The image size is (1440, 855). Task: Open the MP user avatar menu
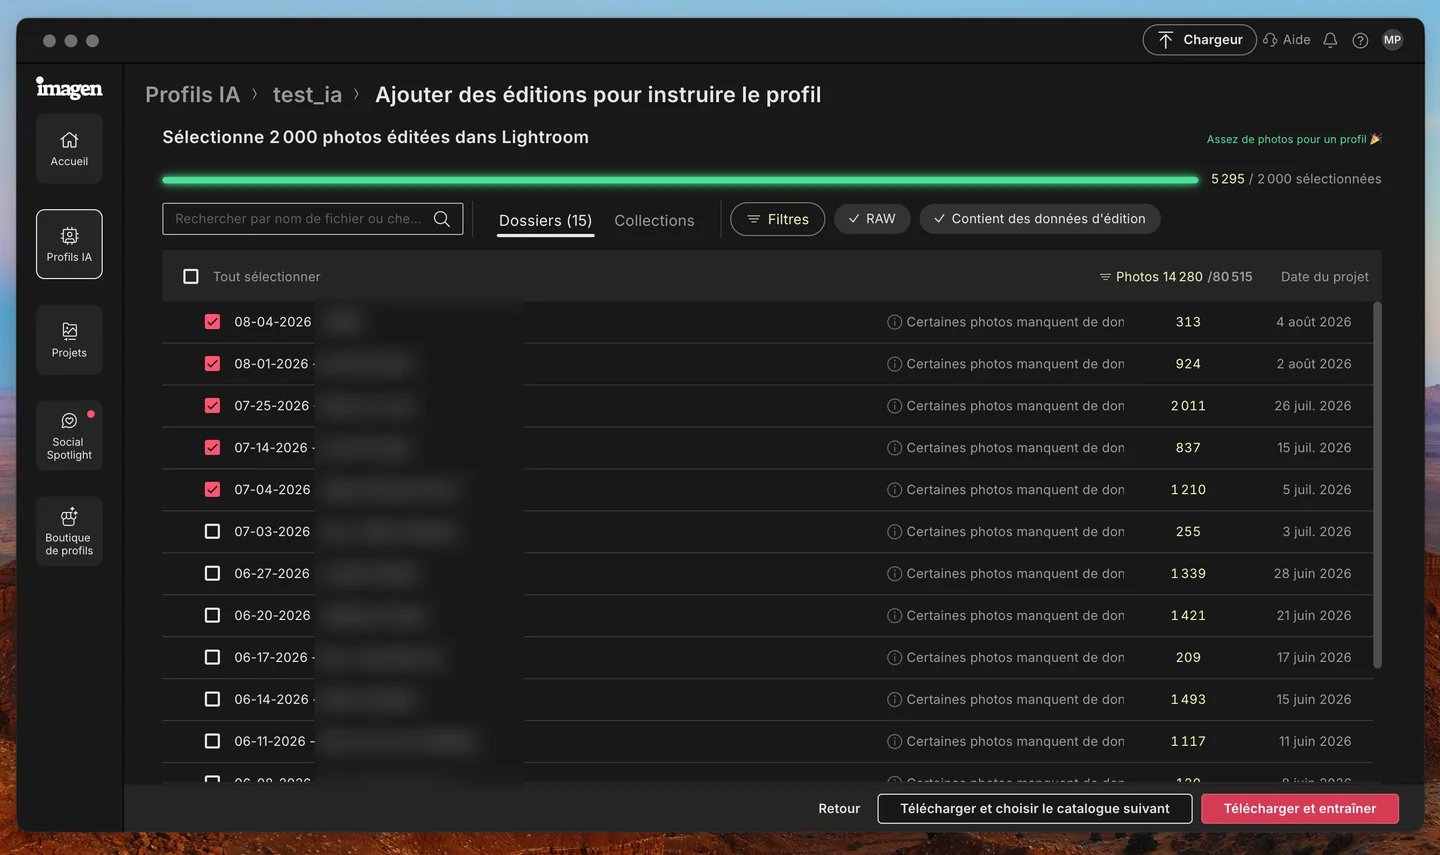(x=1392, y=40)
